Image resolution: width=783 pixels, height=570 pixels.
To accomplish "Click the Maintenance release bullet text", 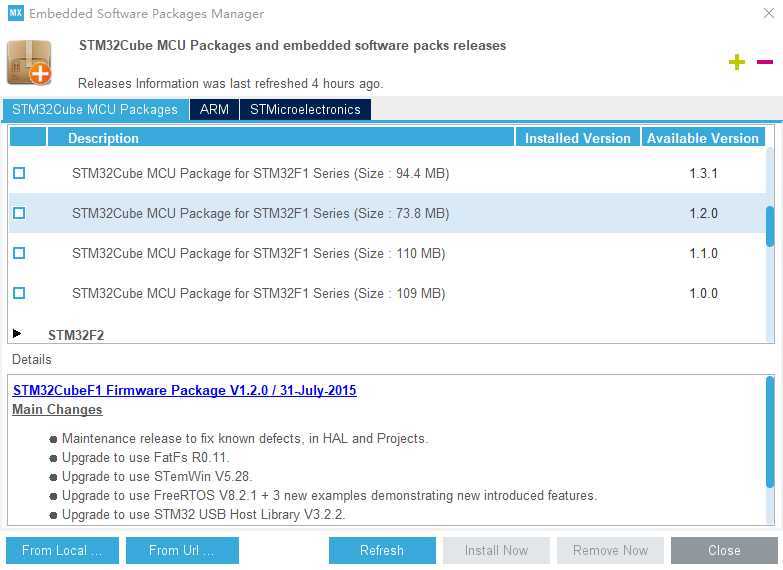I will coord(245,439).
